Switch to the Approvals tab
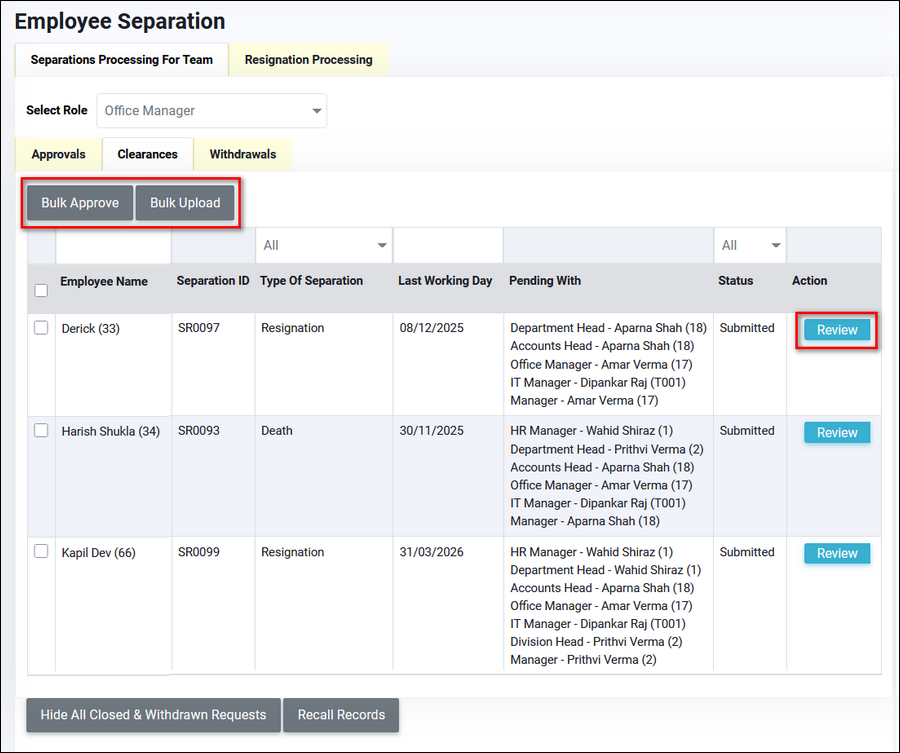Screen dimensions: 900x753 click(58, 155)
